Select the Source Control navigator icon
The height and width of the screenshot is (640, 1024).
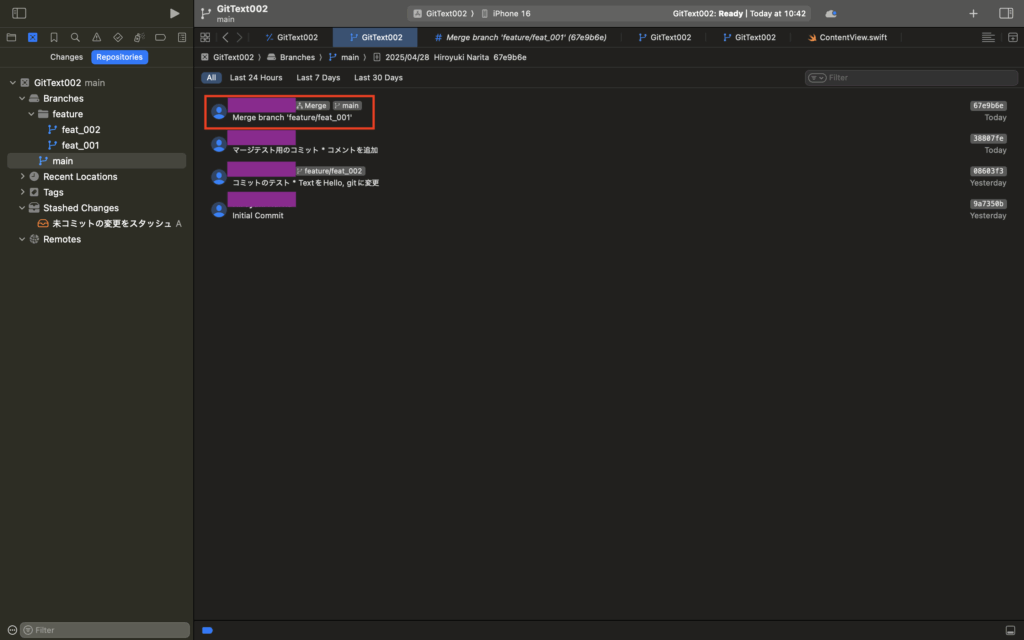point(33,37)
